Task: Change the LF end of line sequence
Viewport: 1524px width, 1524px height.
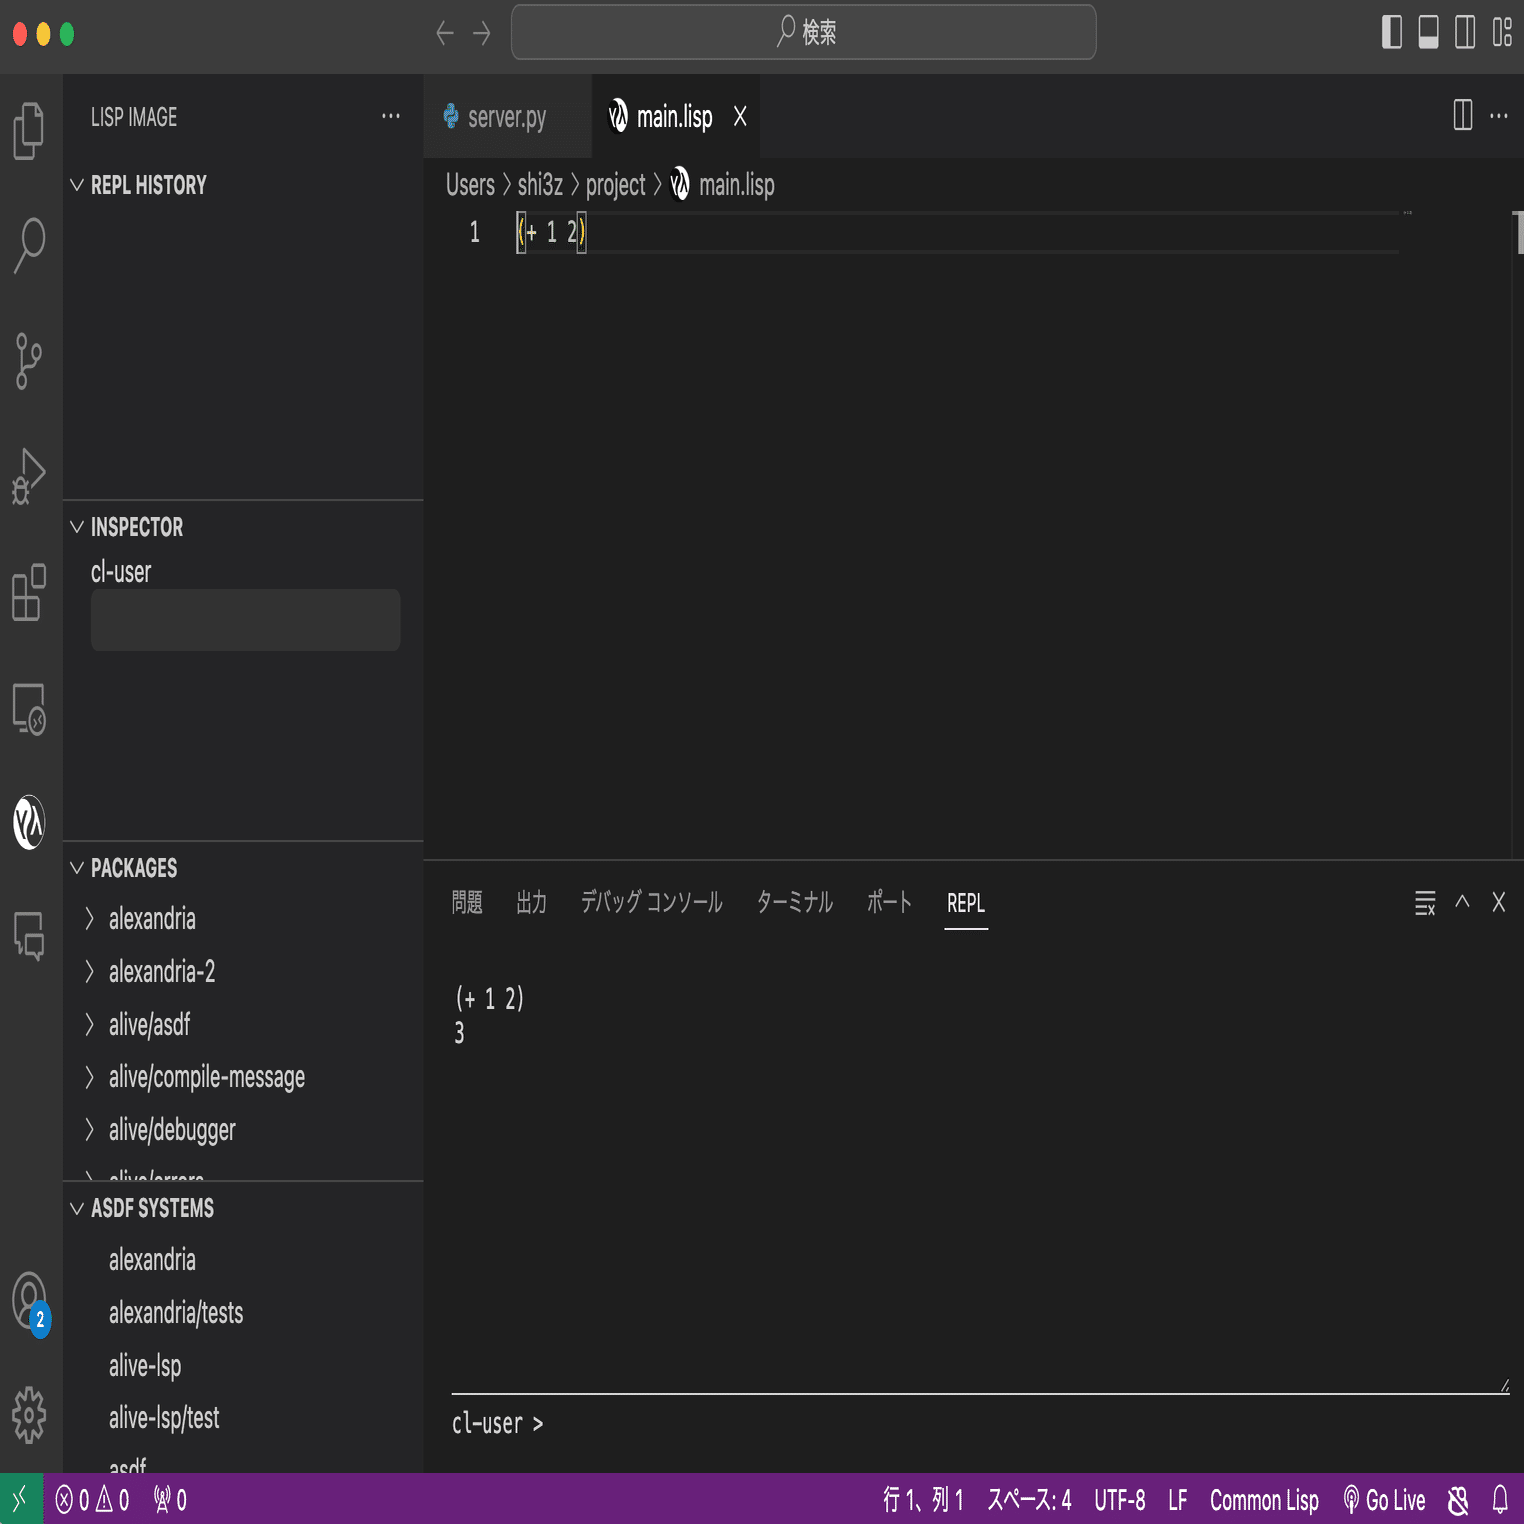Action: click(1178, 1499)
